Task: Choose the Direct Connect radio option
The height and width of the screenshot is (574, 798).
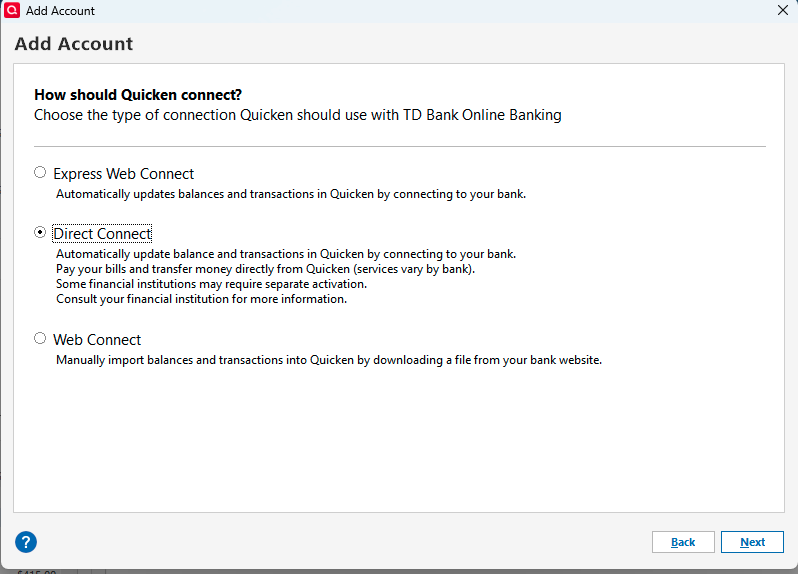Action: (x=40, y=233)
